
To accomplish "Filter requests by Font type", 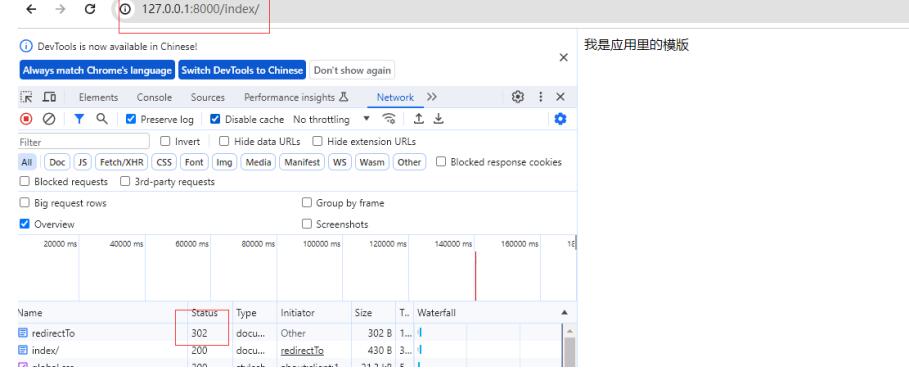I will 194,162.
